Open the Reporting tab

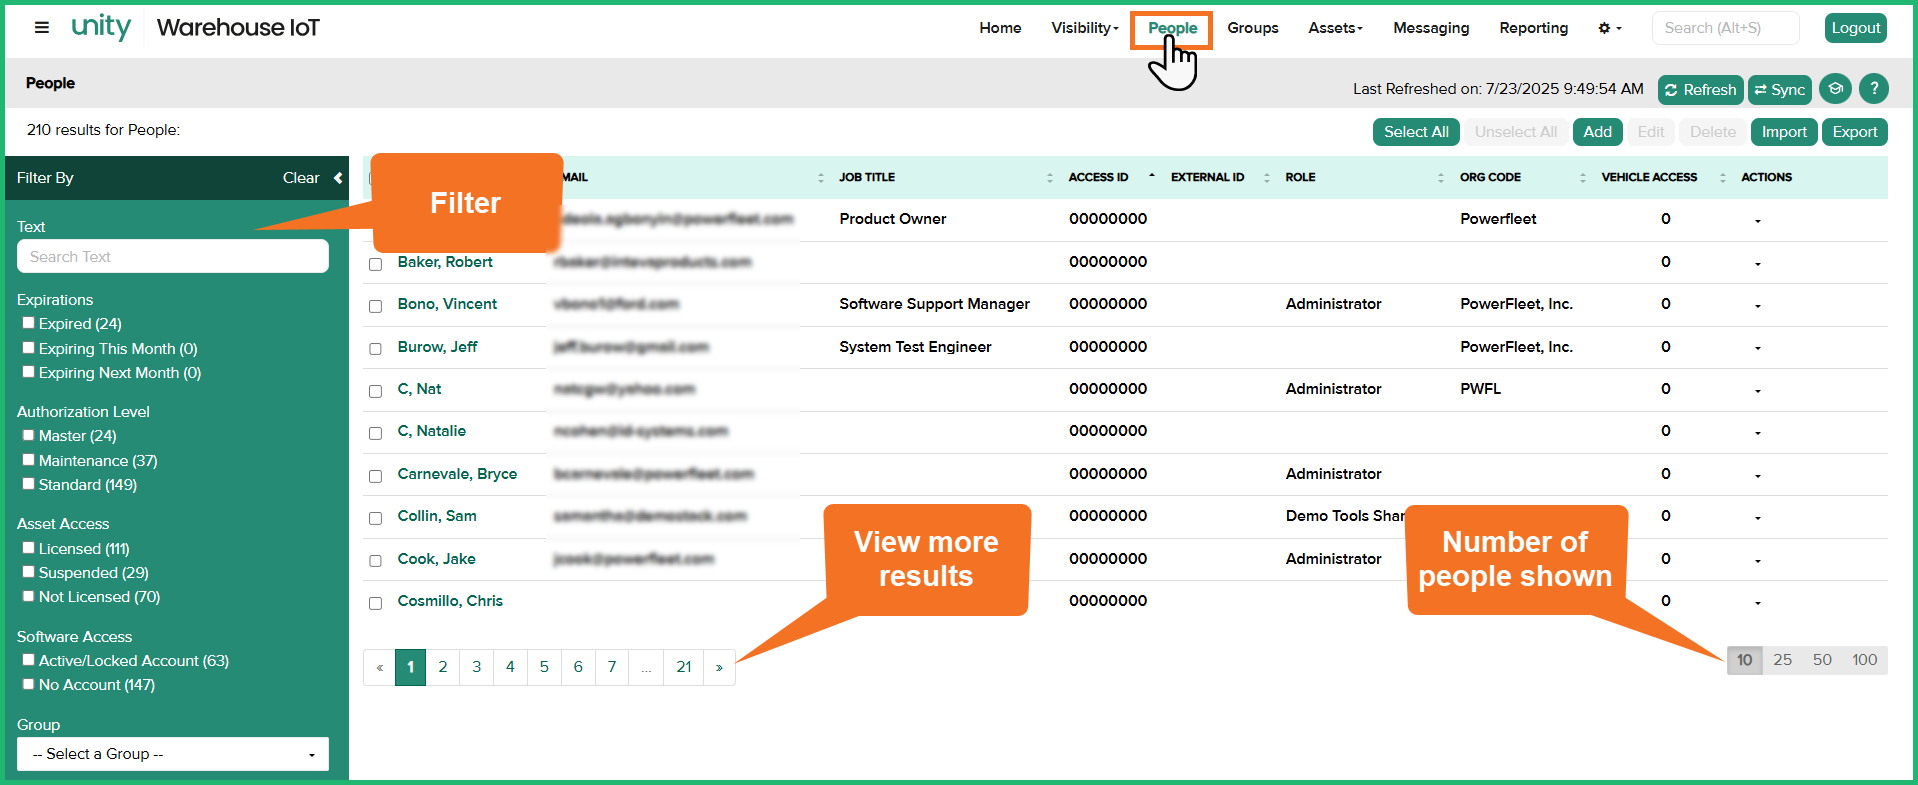(1533, 28)
